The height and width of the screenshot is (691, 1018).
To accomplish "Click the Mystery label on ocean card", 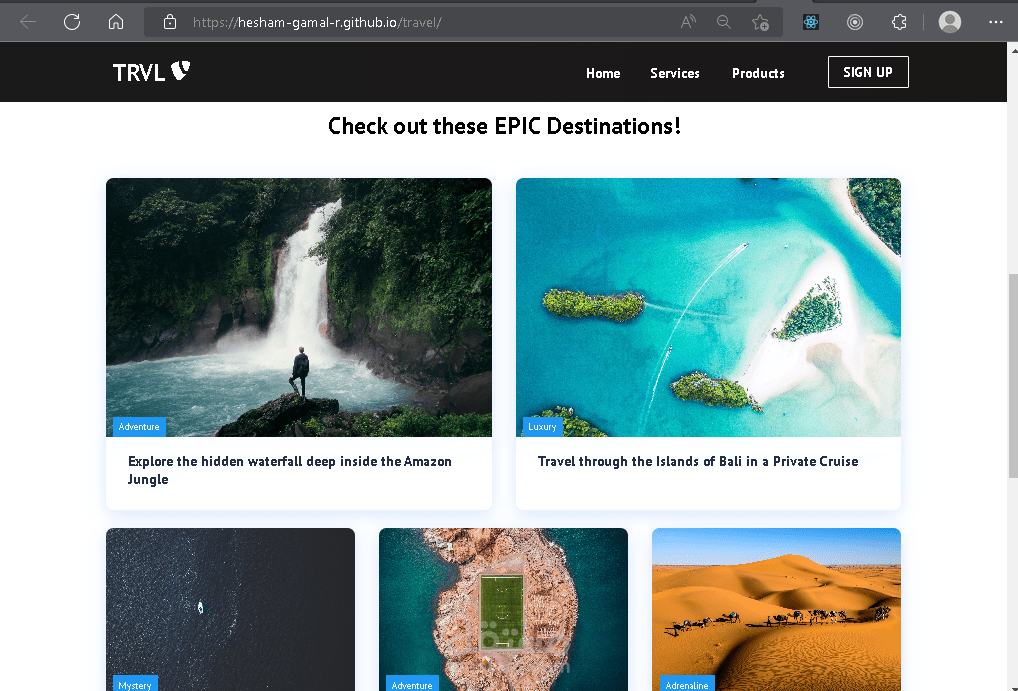I will pos(134,684).
